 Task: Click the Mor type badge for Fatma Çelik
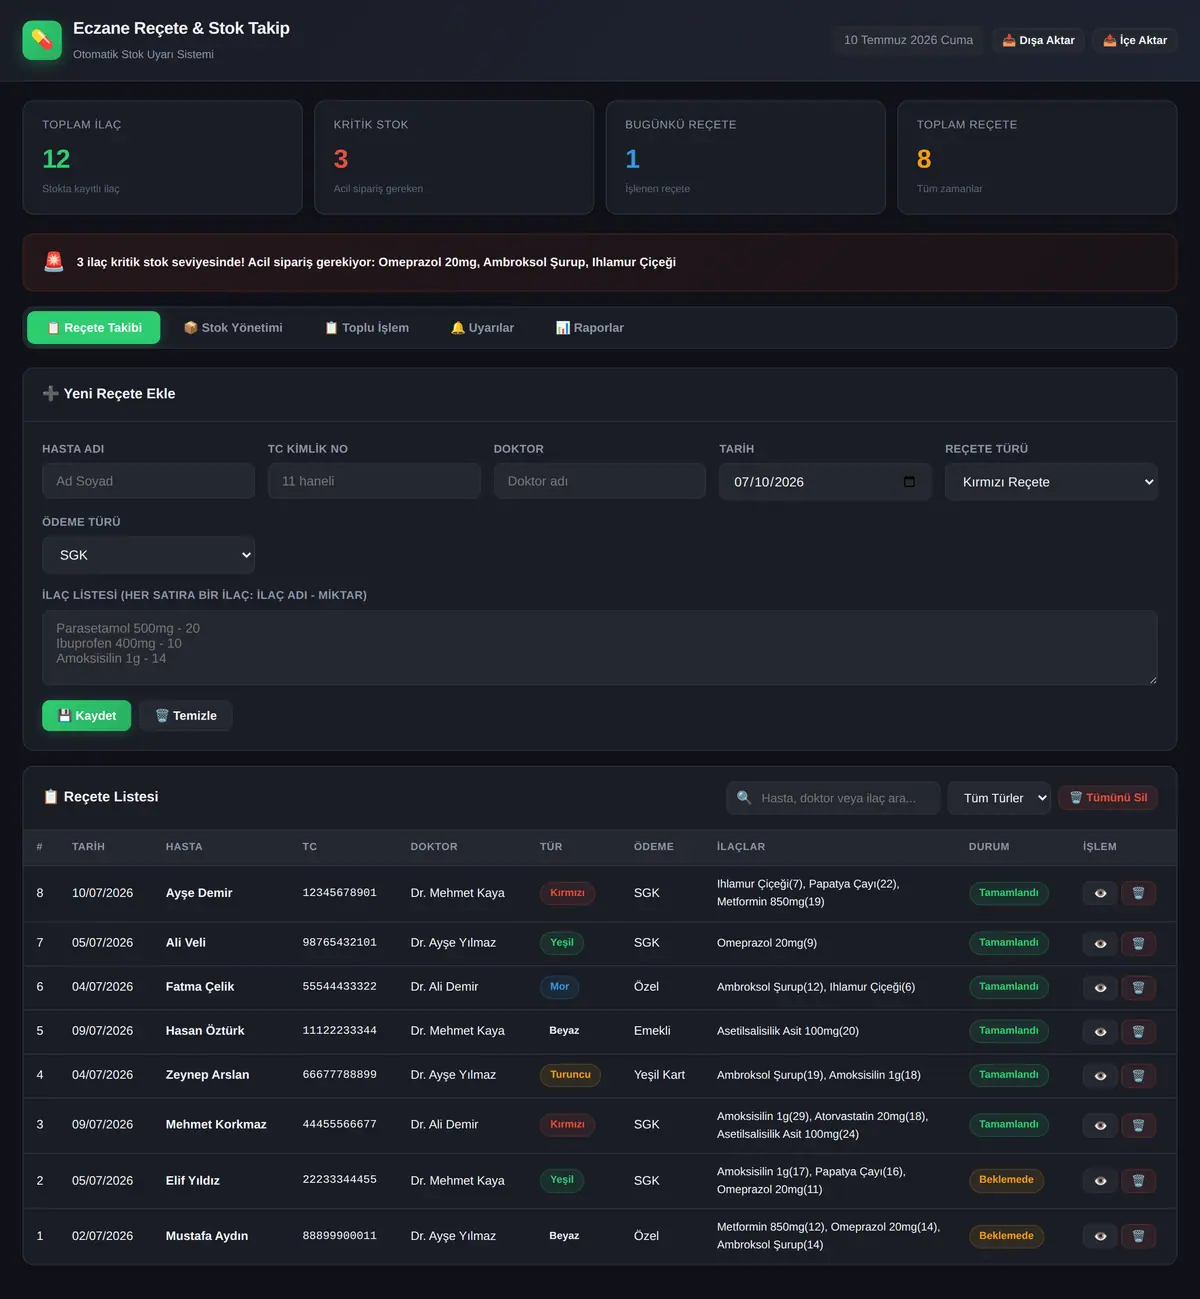point(559,987)
